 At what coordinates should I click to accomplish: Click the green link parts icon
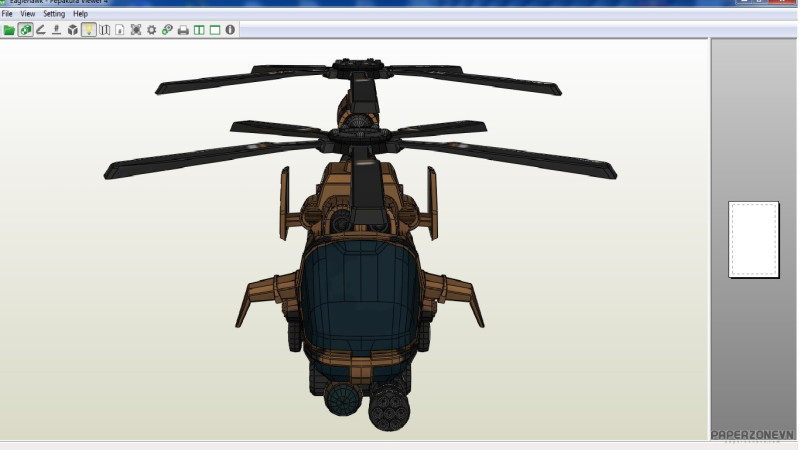[x=167, y=30]
